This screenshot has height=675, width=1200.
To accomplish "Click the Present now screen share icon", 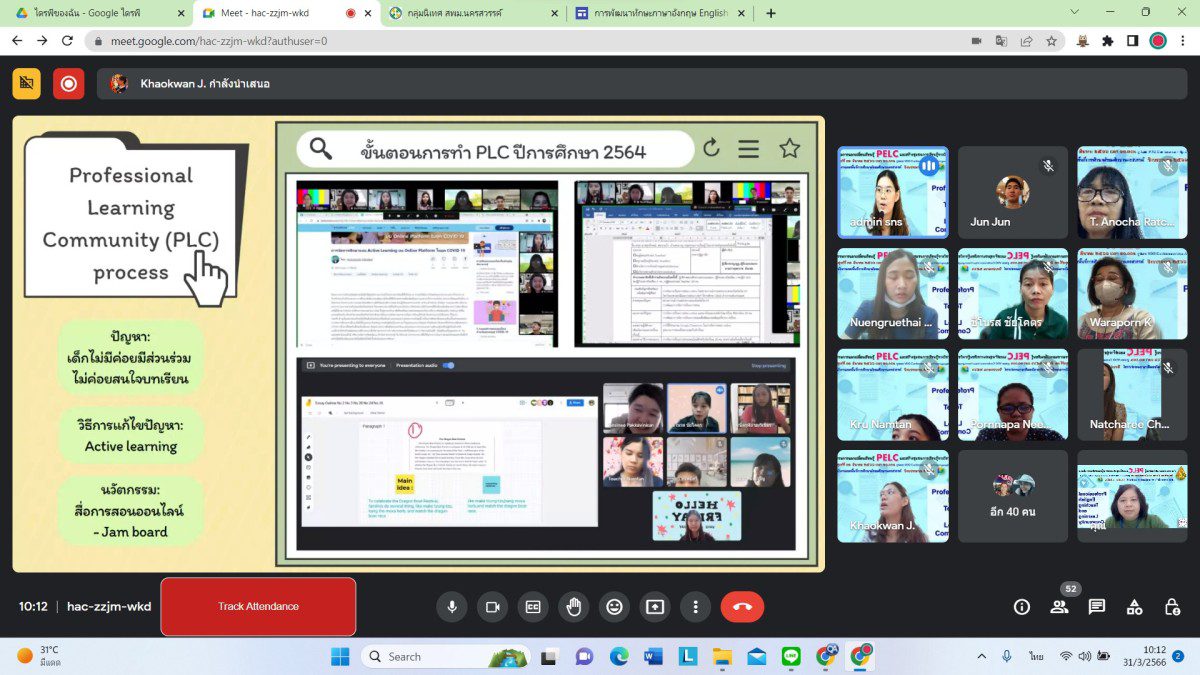I will tap(655, 606).
